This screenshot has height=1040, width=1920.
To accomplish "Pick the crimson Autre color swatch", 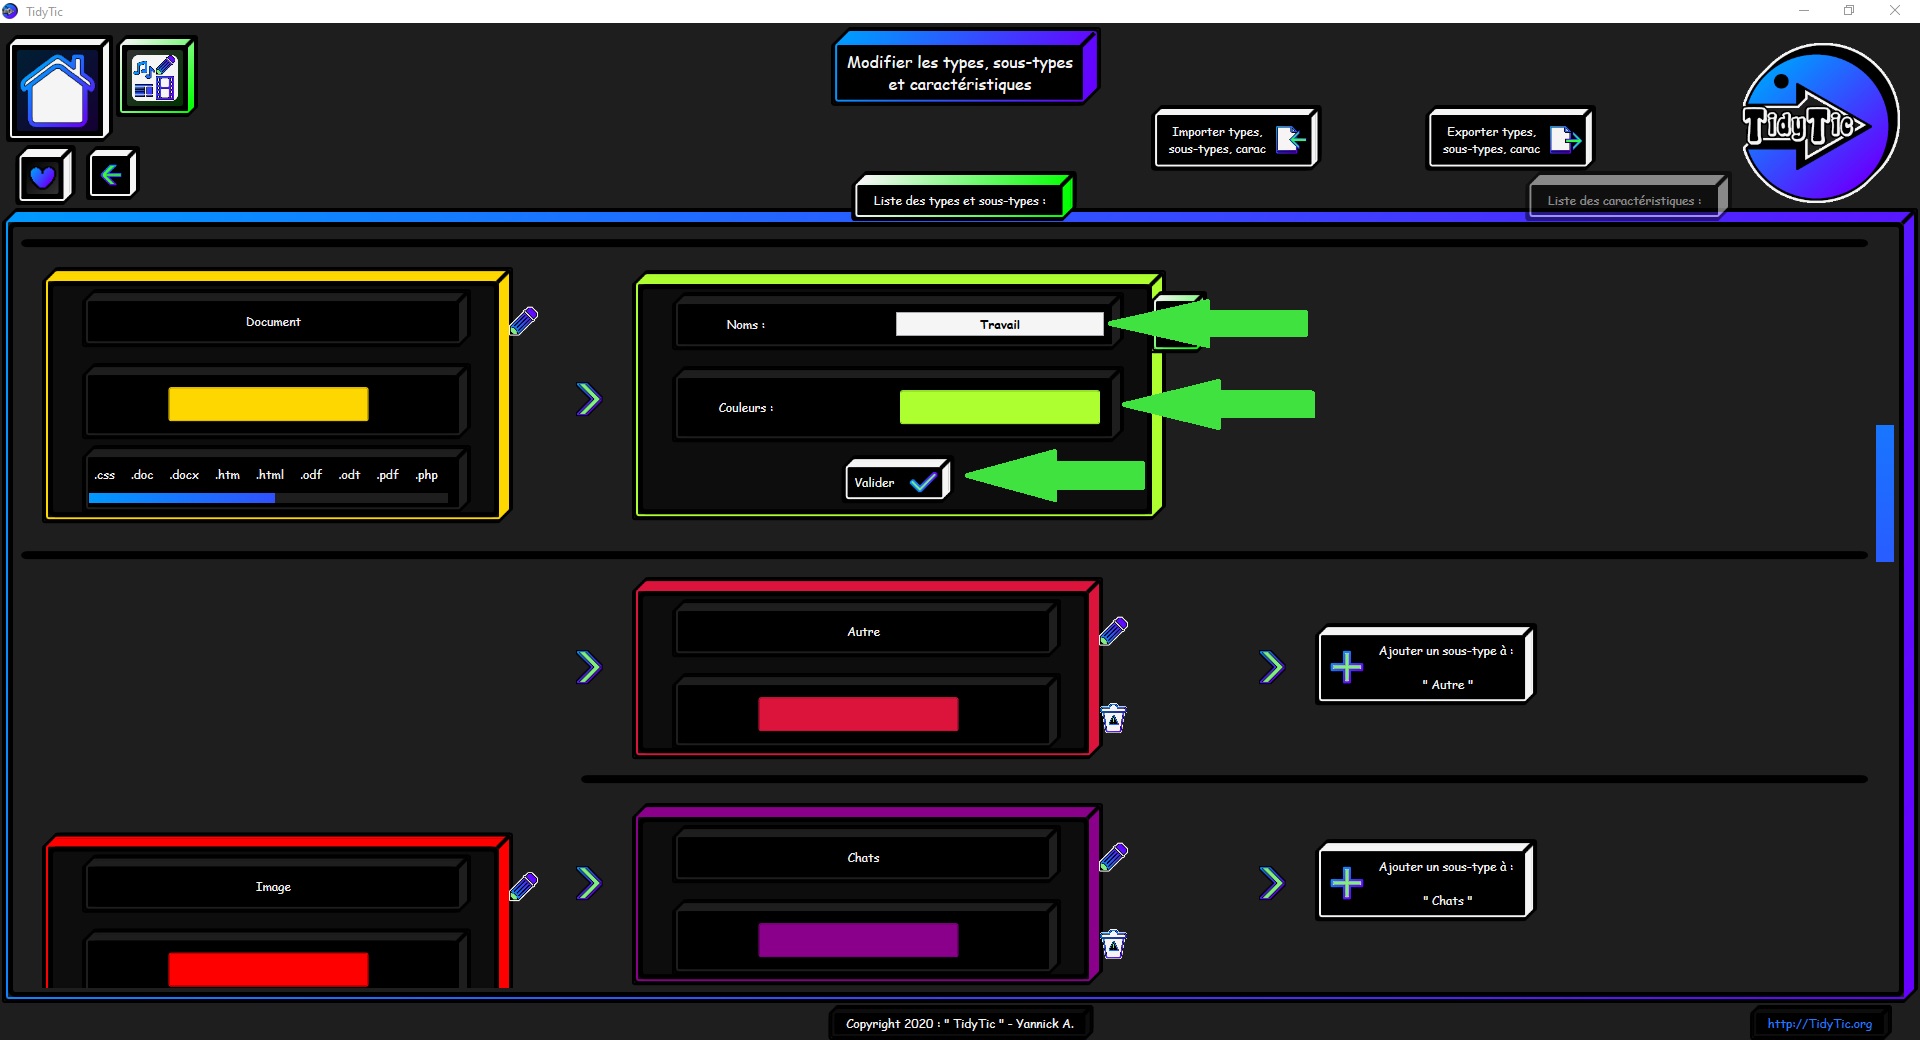I will point(858,714).
